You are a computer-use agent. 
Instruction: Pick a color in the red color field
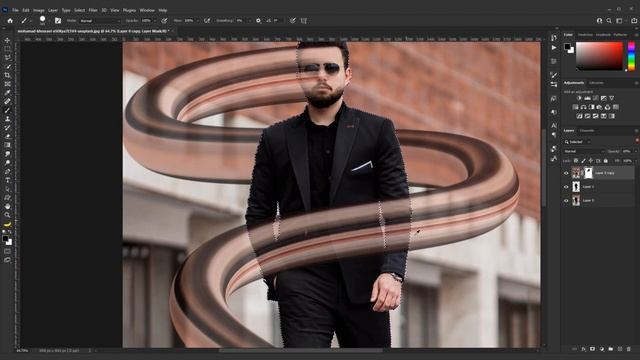599,56
